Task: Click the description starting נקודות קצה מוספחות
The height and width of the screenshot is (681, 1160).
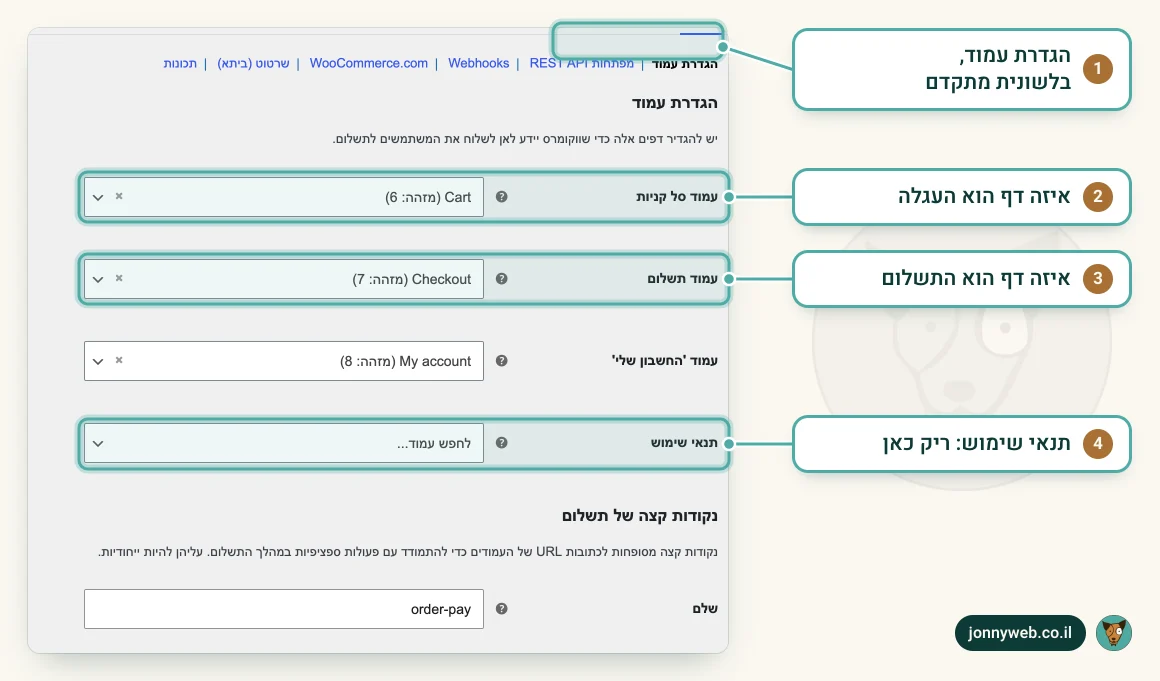Action: [x=408, y=552]
